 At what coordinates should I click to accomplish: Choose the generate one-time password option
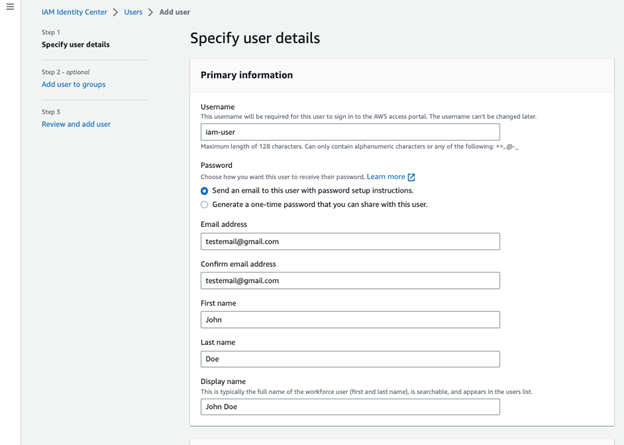click(x=205, y=204)
